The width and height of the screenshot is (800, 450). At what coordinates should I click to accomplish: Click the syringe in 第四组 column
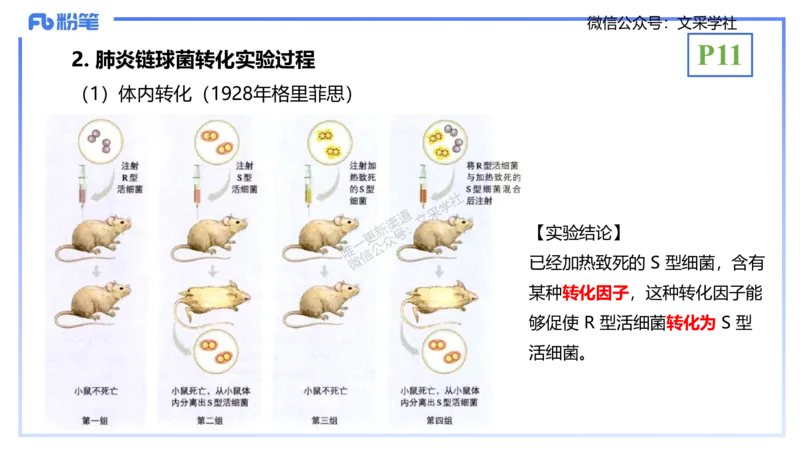click(423, 186)
